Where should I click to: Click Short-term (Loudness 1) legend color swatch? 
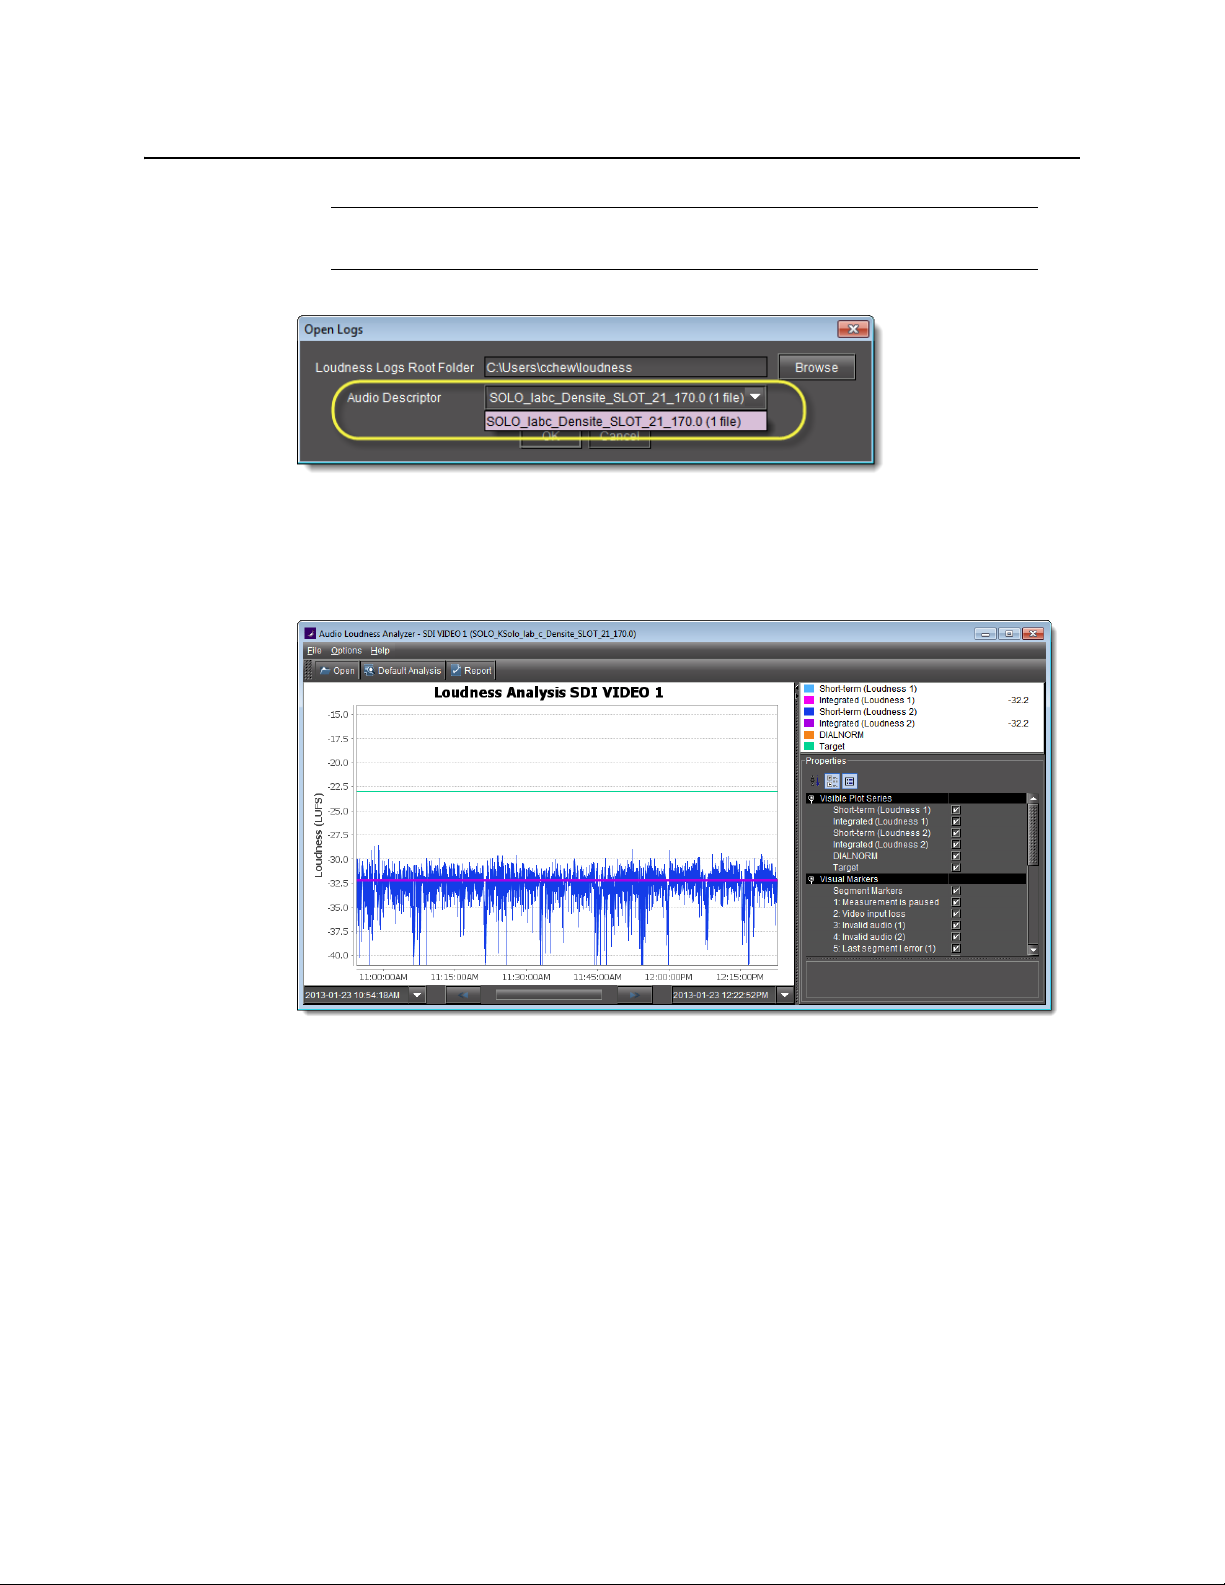pos(809,689)
